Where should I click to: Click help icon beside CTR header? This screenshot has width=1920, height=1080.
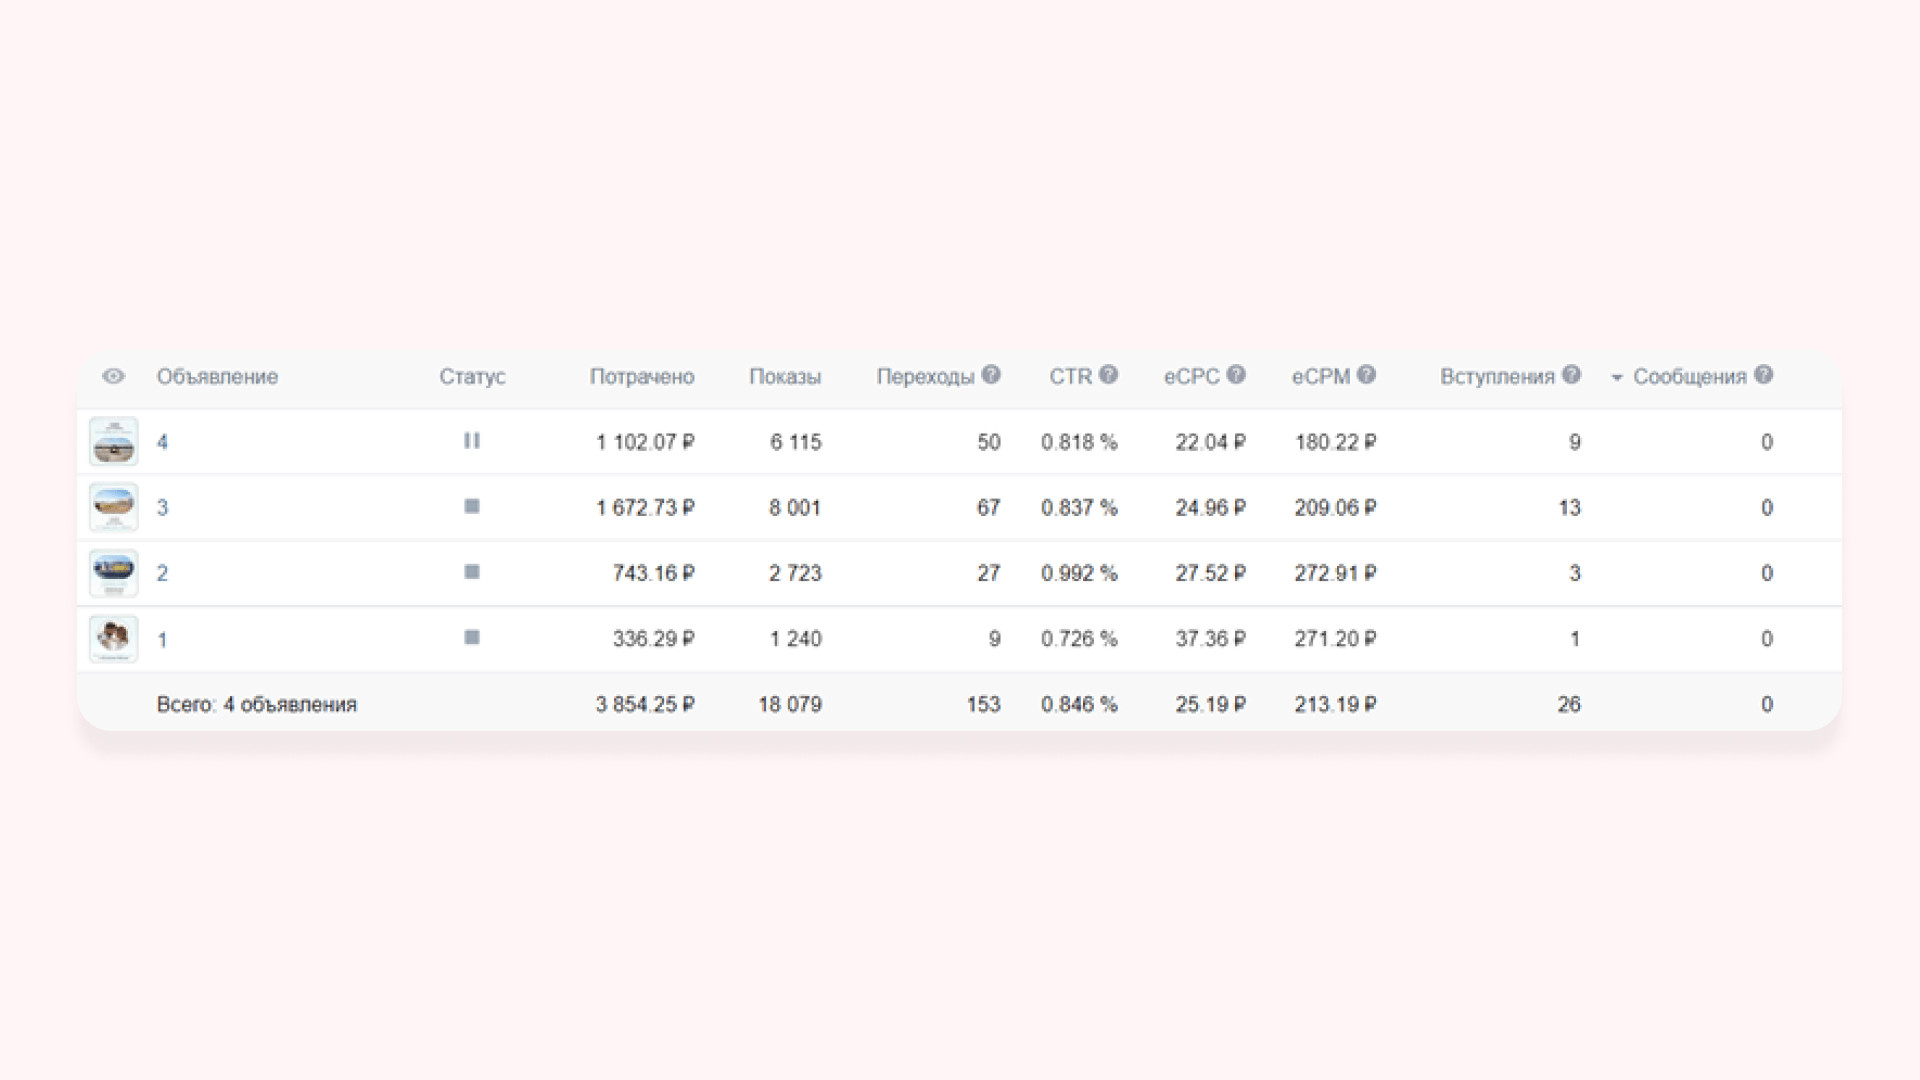(1108, 375)
